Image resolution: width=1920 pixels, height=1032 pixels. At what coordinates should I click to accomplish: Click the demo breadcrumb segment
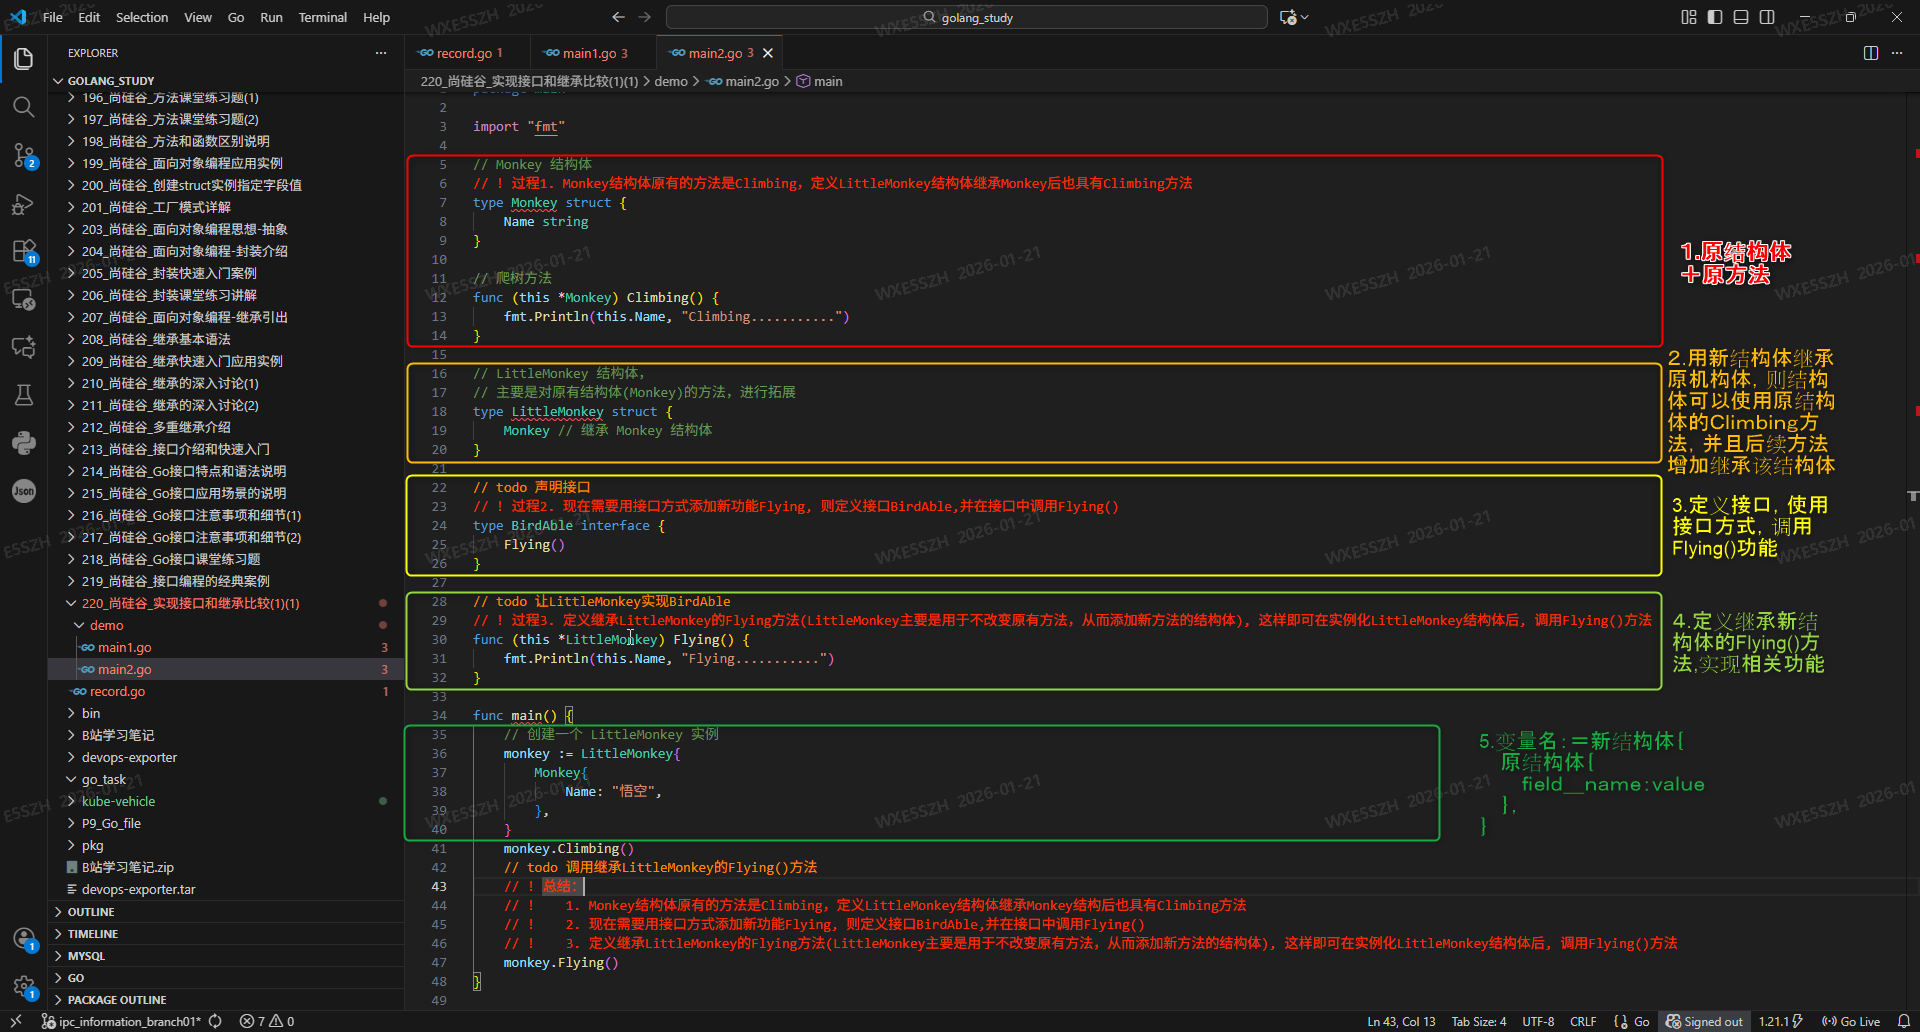671,81
